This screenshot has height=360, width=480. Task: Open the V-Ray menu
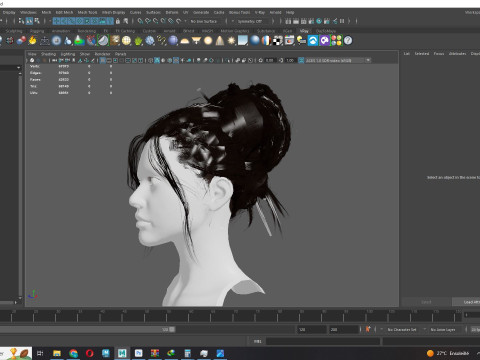click(x=260, y=12)
